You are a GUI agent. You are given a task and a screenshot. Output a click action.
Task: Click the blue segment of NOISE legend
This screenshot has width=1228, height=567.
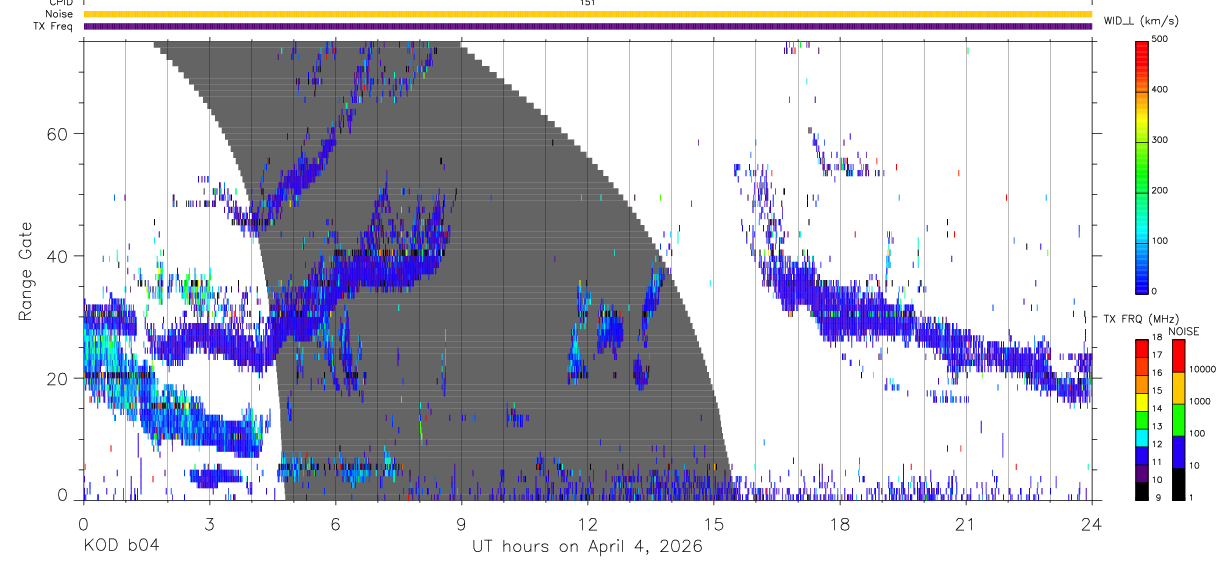coord(1178,452)
